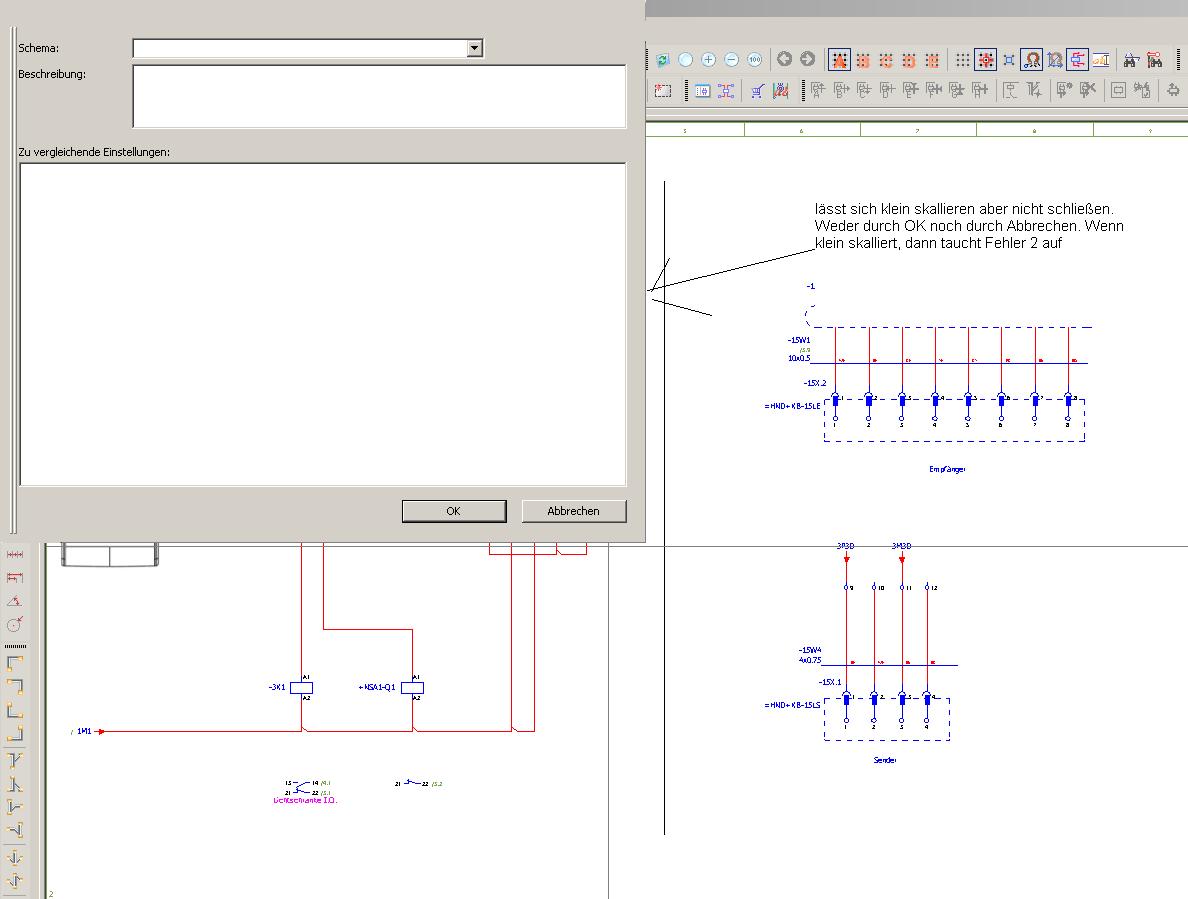Toggle the magnet snap icon
This screenshot has height=899, width=1188.
tap(1032, 59)
